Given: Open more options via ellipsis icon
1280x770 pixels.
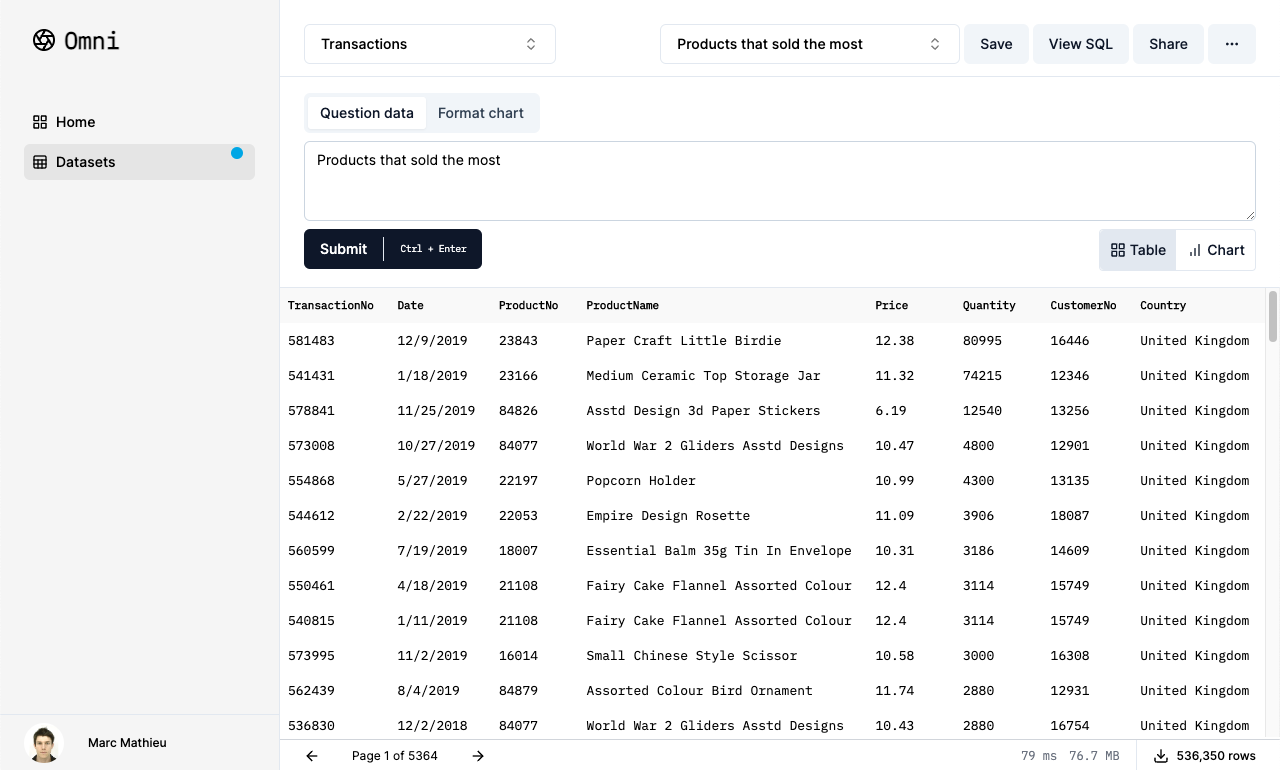Looking at the screenshot, I should [1231, 44].
